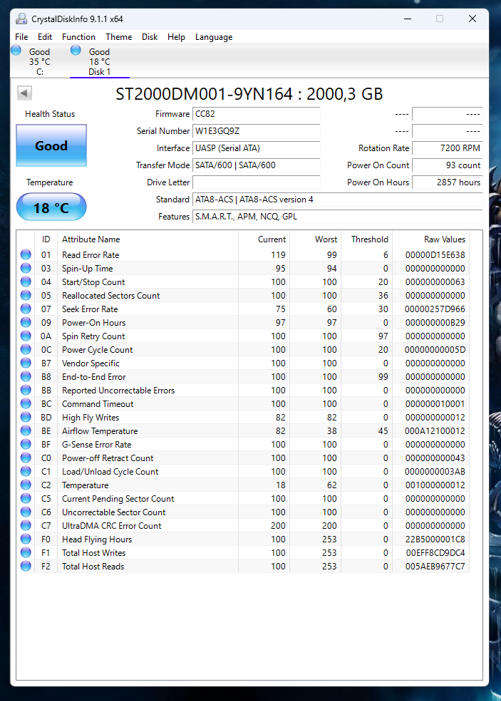Select the C: drive tab
Screen dimensions: 501x701
[39, 62]
